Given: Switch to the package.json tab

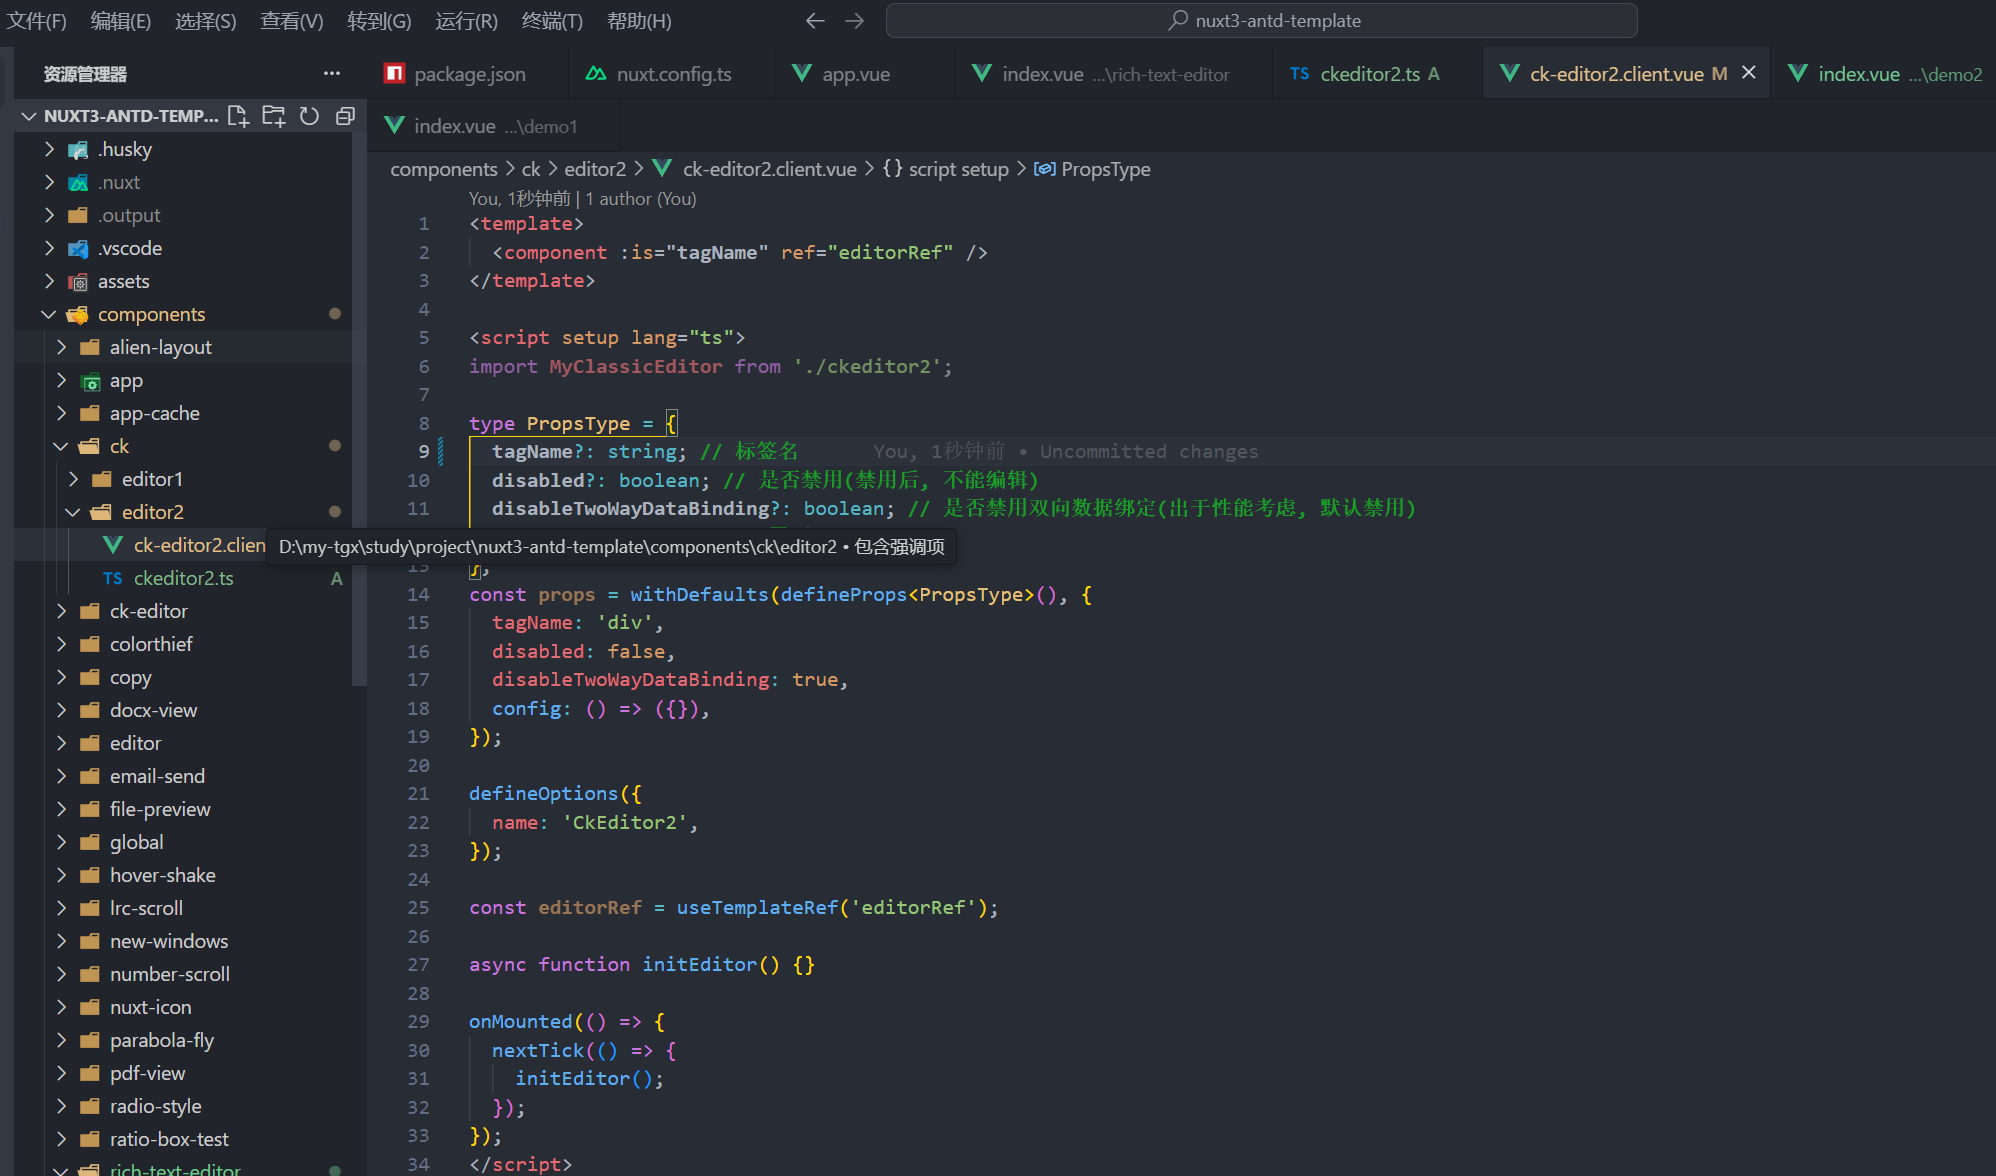Looking at the screenshot, I should tap(469, 74).
